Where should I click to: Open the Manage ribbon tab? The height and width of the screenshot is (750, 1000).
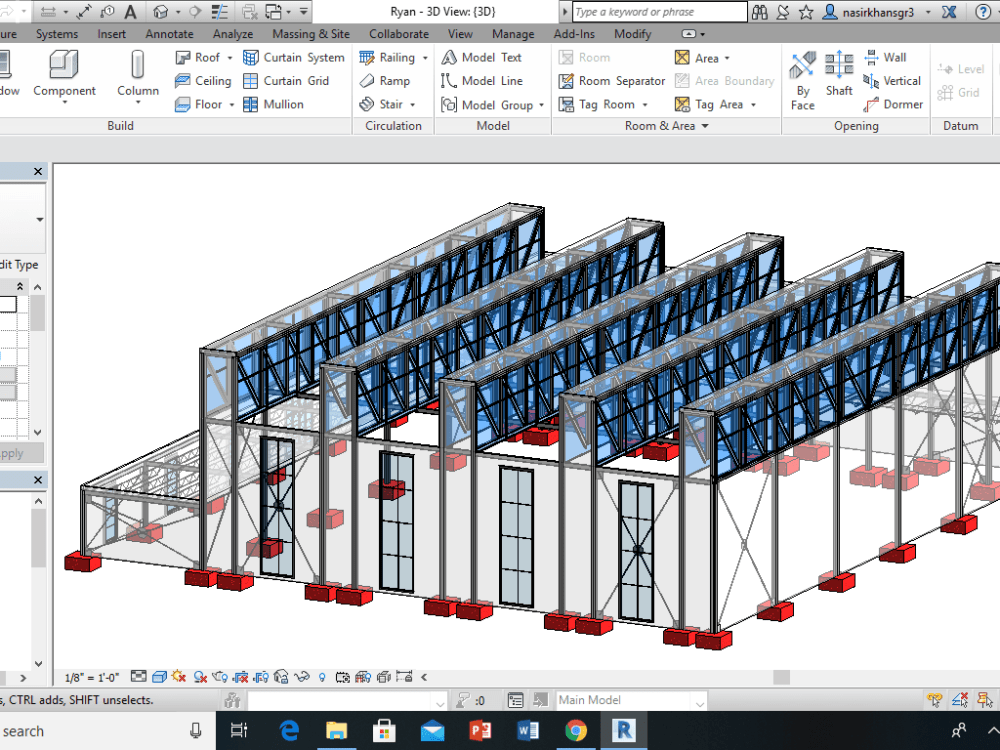(x=513, y=33)
